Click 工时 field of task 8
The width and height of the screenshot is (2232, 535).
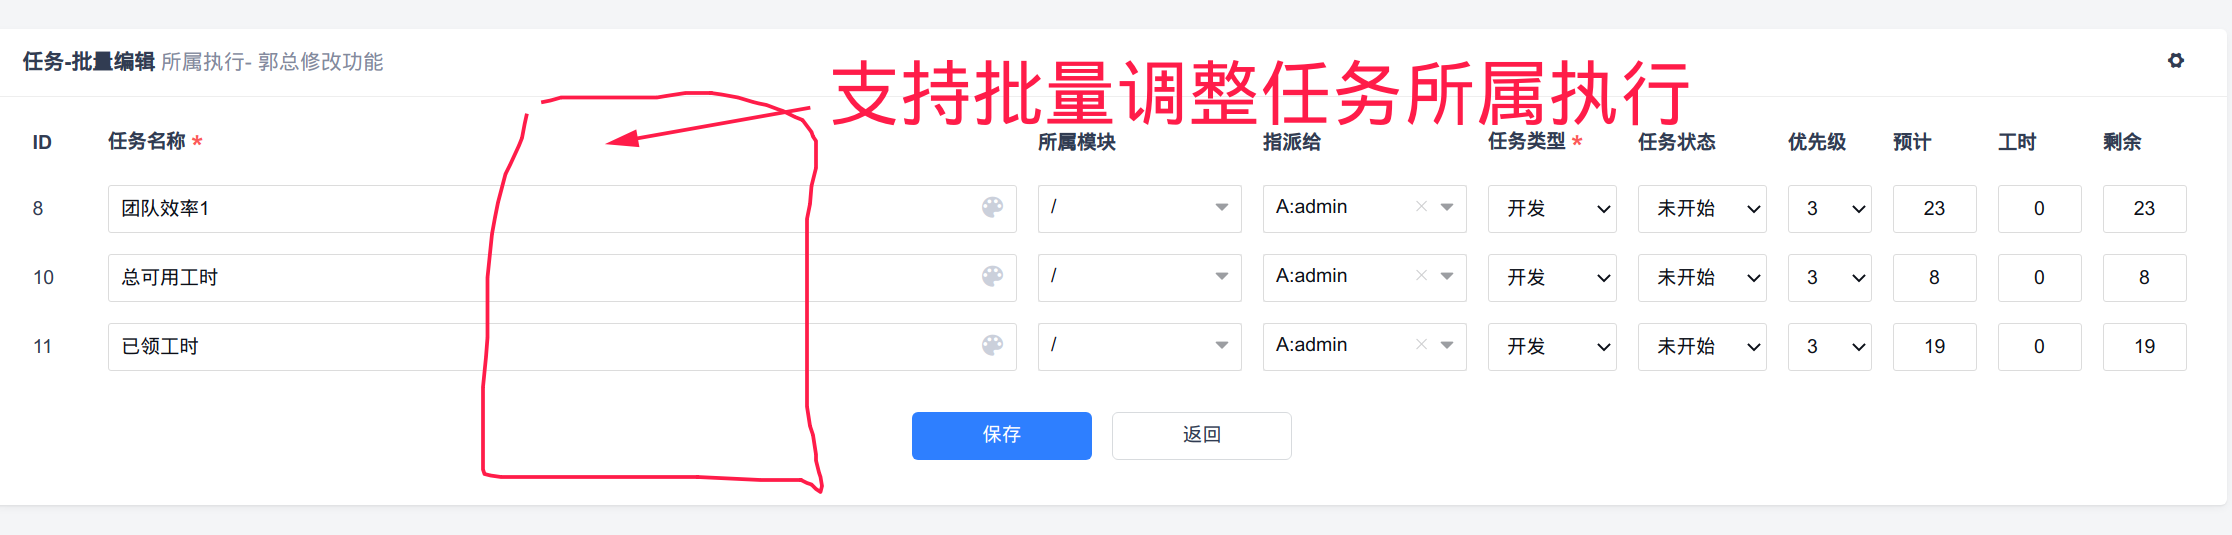coord(2039,208)
